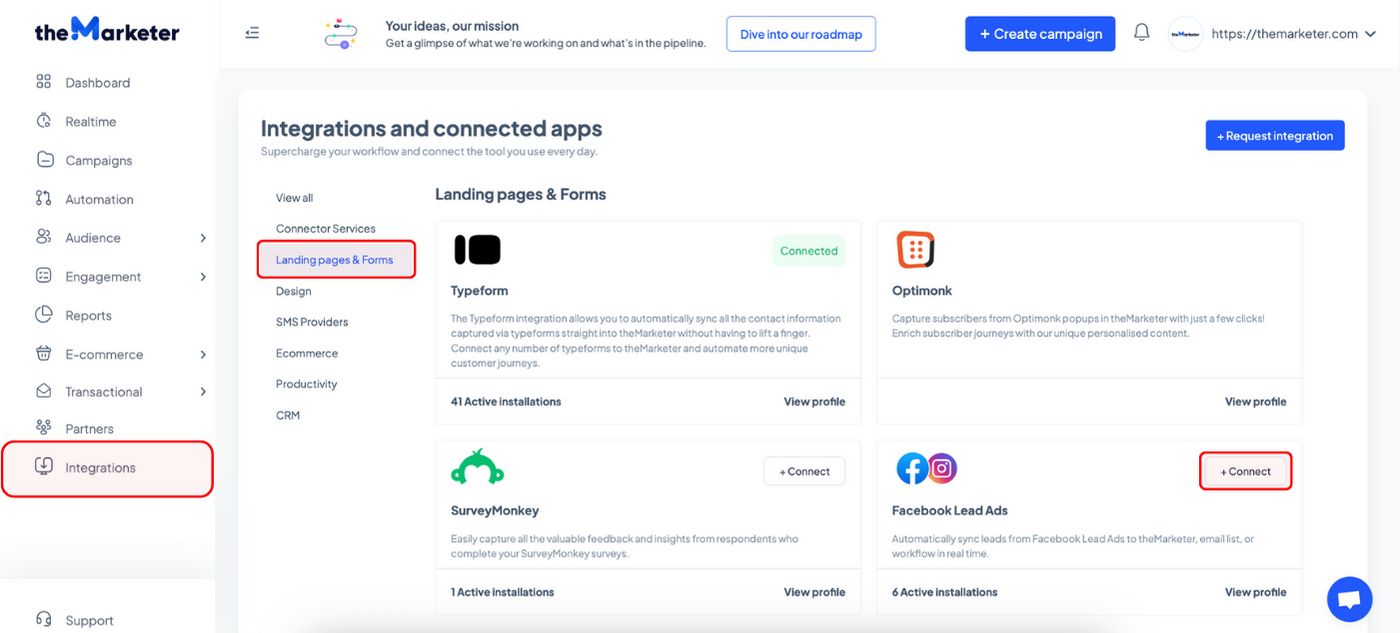Screen dimensions: 1400x633
Task: Click the Audience people icon
Action: click(x=43, y=237)
